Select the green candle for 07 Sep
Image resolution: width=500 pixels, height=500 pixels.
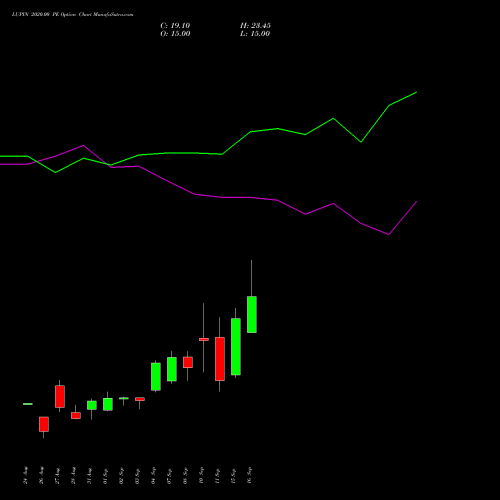(x=172, y=369)
